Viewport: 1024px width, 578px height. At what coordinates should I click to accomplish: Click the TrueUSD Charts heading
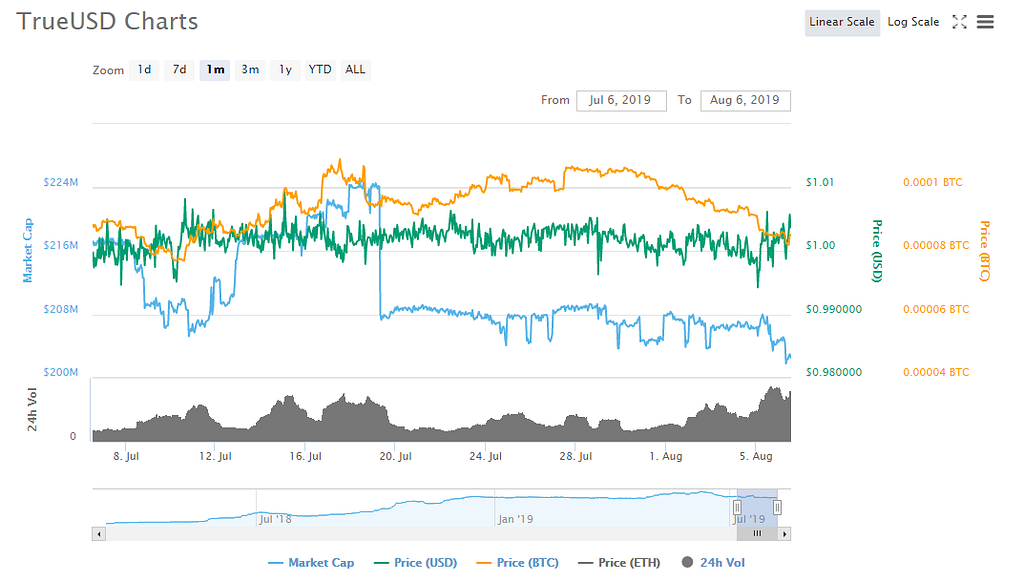107,22
